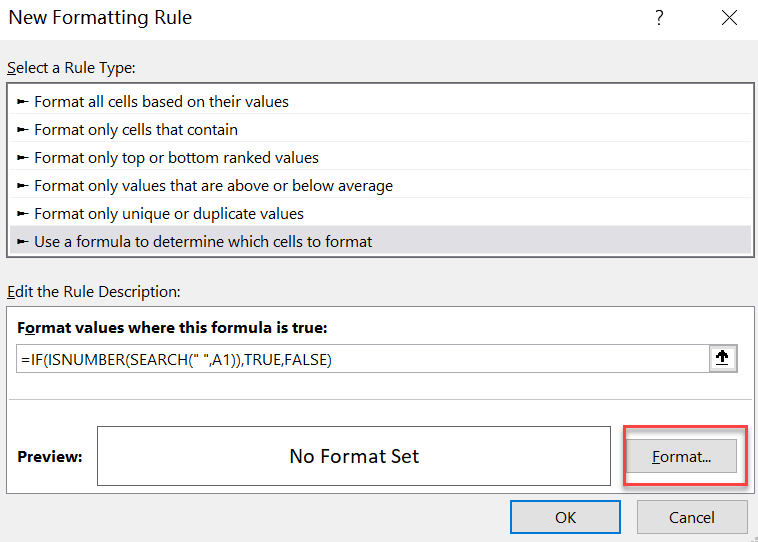Choose 'Format only top or bottom ranked values'
Screen dimensions: 758x542
tap(381, 158)
